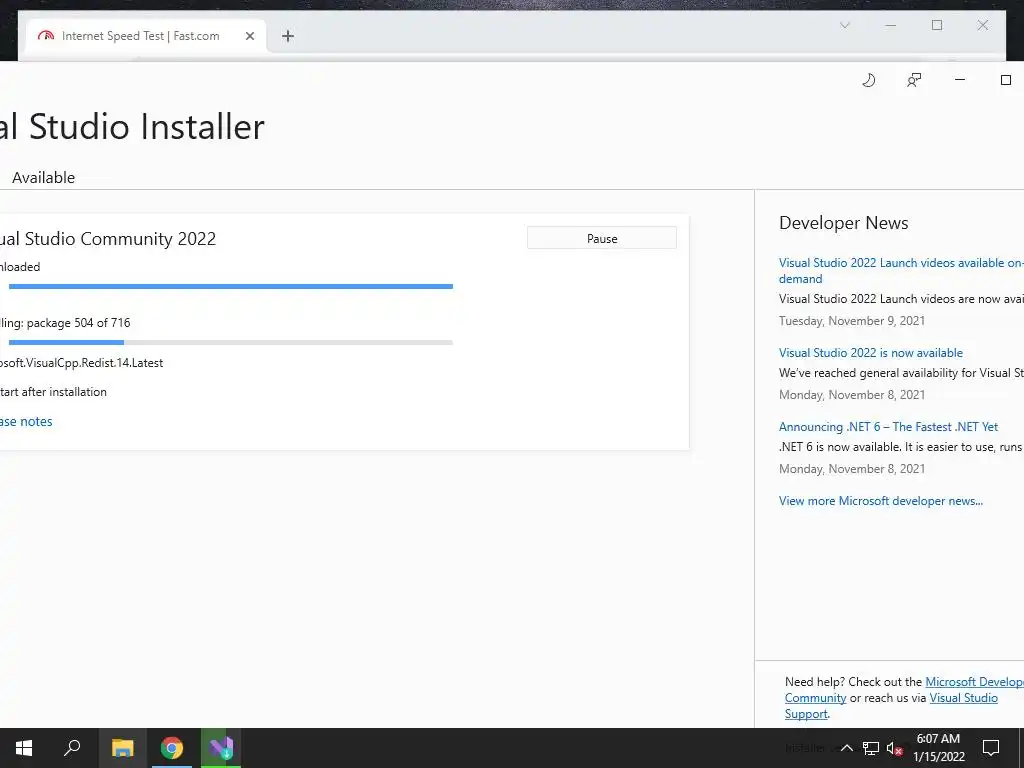1024x768 pixels.
Task: Click Developer News heading
Action: (x=843, y=223)
